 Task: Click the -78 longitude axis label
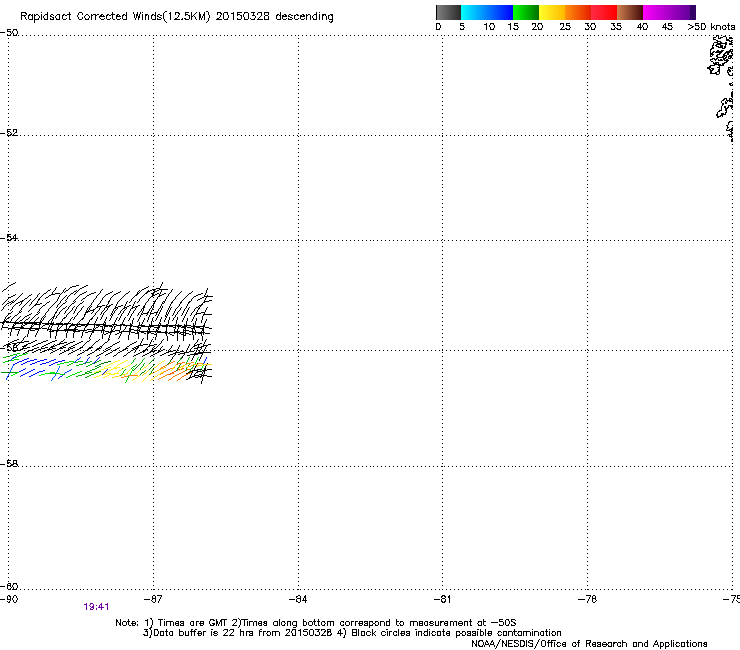click(x=587, y=599)
